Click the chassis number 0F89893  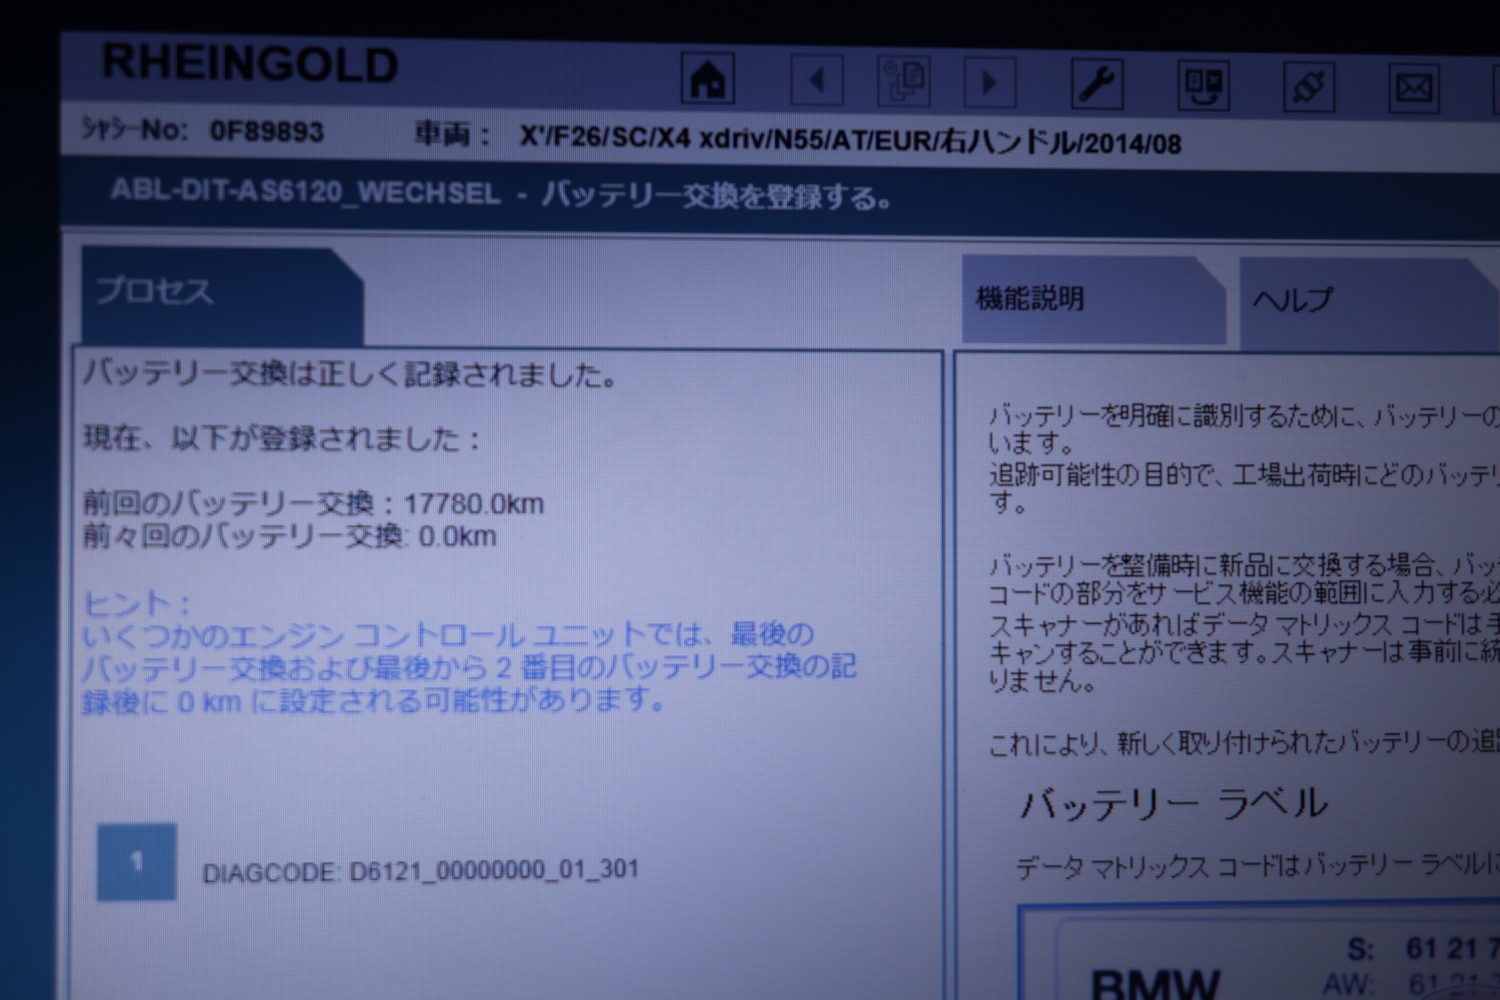(x=266, y=132)
